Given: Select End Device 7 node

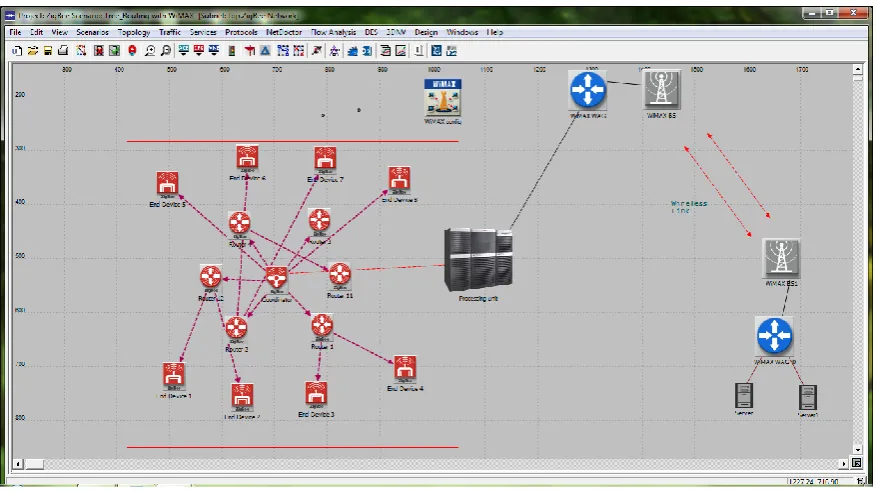Looking at the screenshot, I should (x=325, y=160).
